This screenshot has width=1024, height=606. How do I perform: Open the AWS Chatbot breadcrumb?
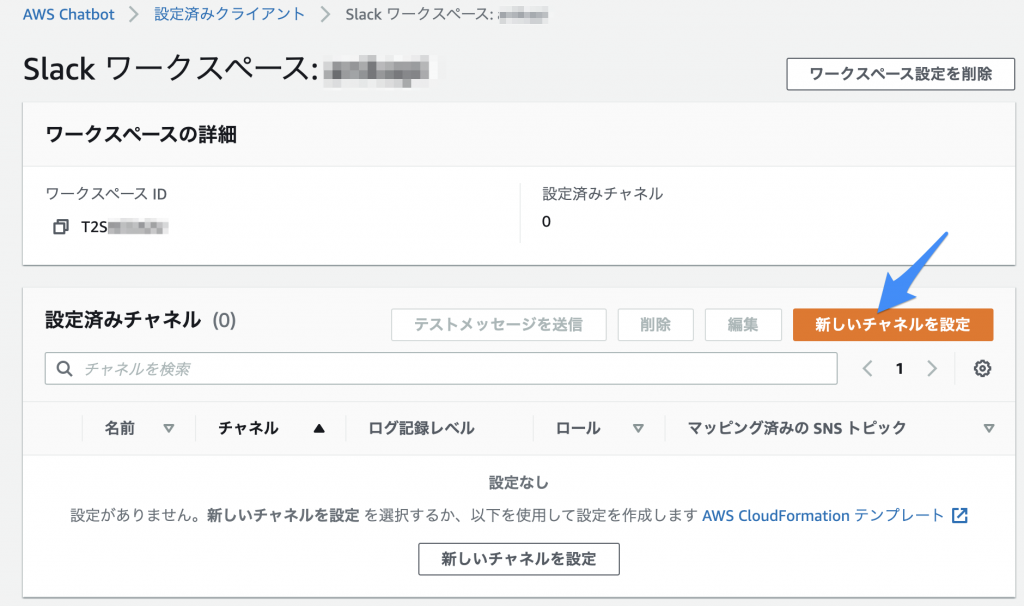click(69, 14)
